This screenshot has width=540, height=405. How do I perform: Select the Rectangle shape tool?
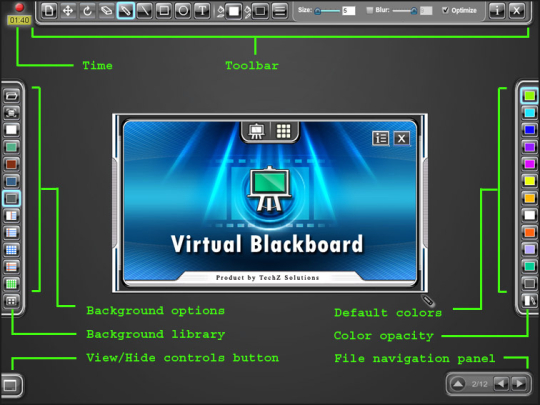tap(164, 11)
